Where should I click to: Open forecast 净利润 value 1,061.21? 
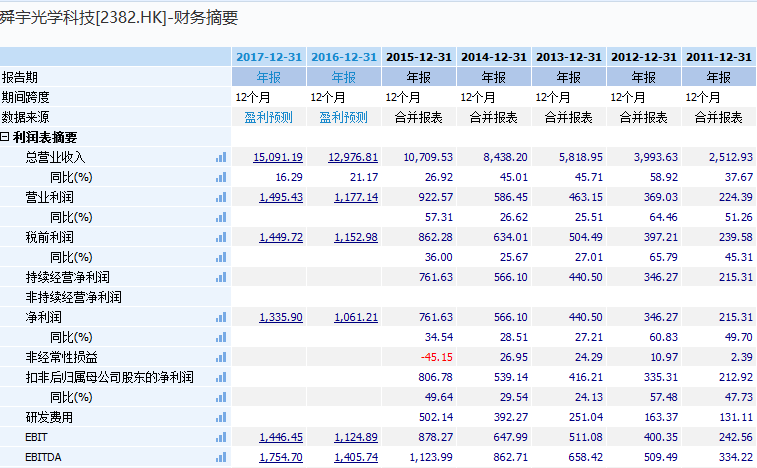[x=356, y=317]
